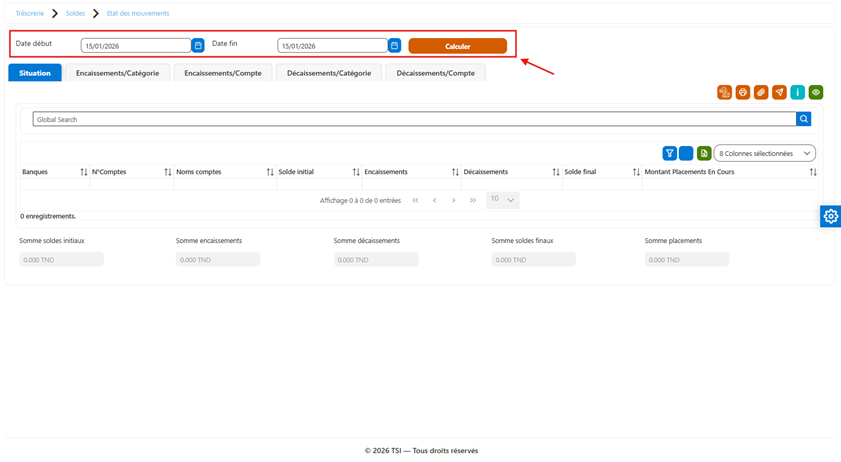Image resolution: width=841 pixels, height=462 pixels.
Task: Click the paperclip attachment icon
Action: 761,92
